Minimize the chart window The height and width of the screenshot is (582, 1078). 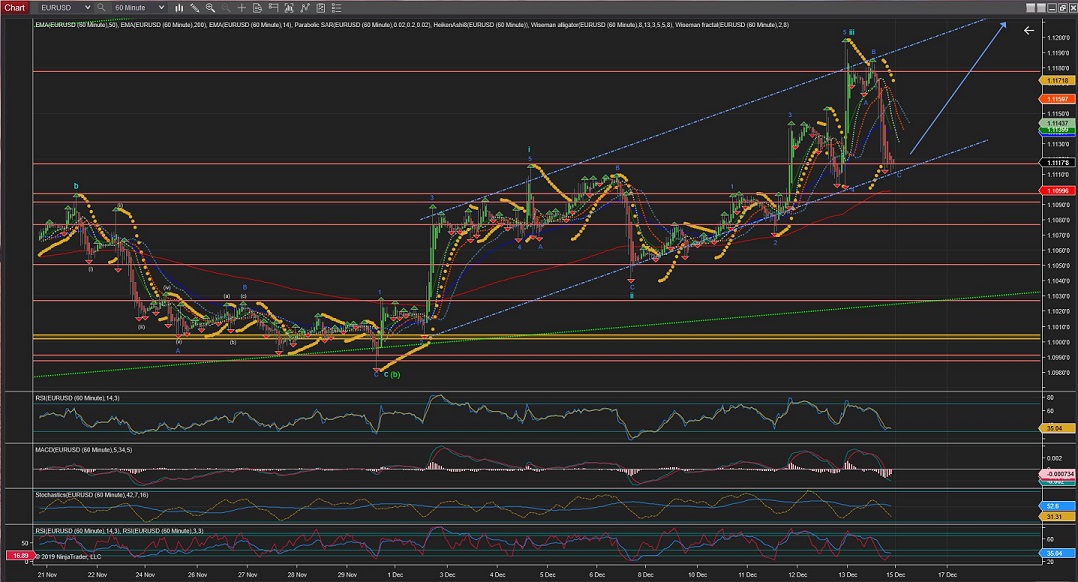(x=1052, y=8)
